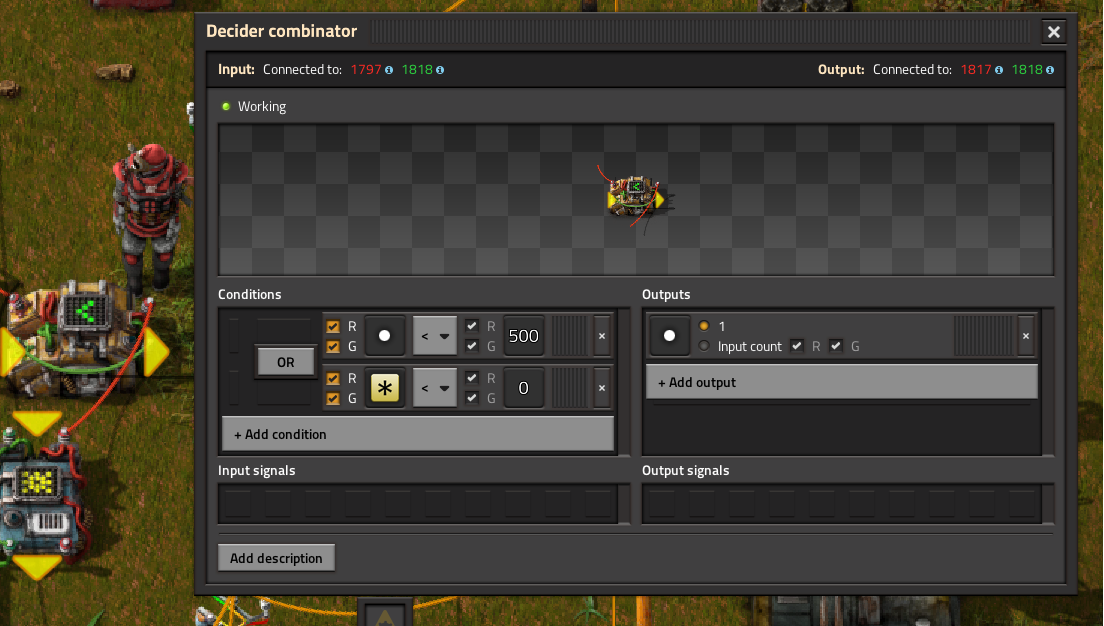Click the decider combinator preview entity

point(635,197)
